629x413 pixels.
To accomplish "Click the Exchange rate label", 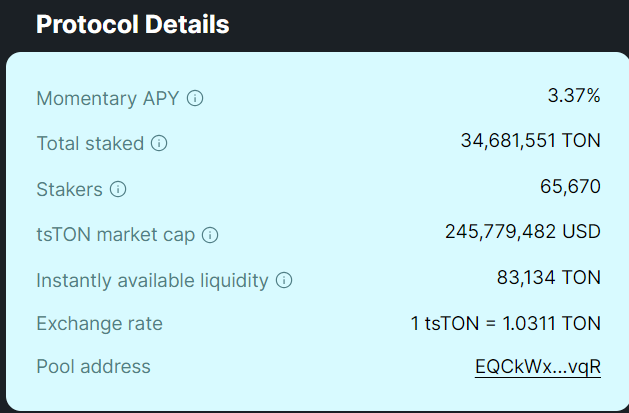I will point(99,324).
